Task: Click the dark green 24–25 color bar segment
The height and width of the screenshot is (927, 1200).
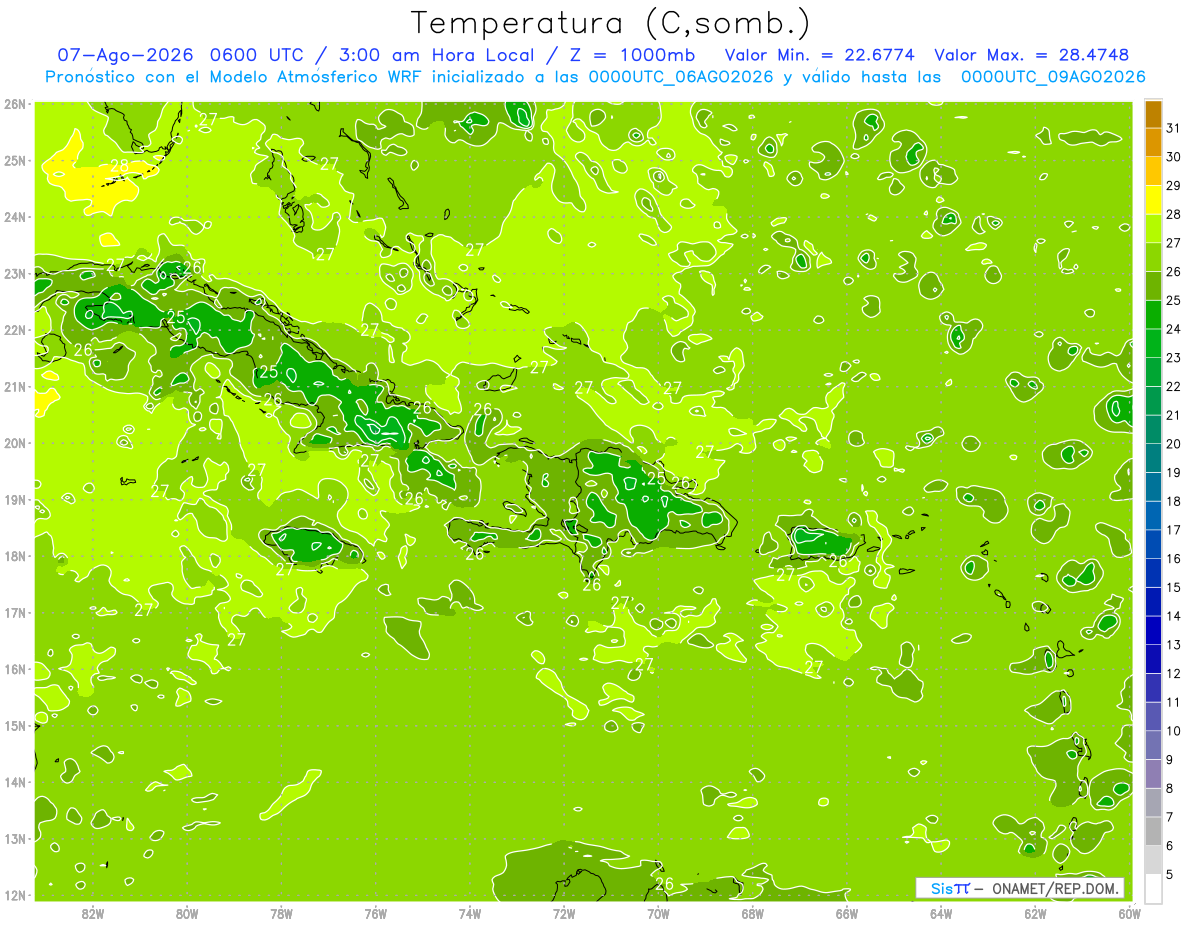Action: click(x=1153, y=314)
